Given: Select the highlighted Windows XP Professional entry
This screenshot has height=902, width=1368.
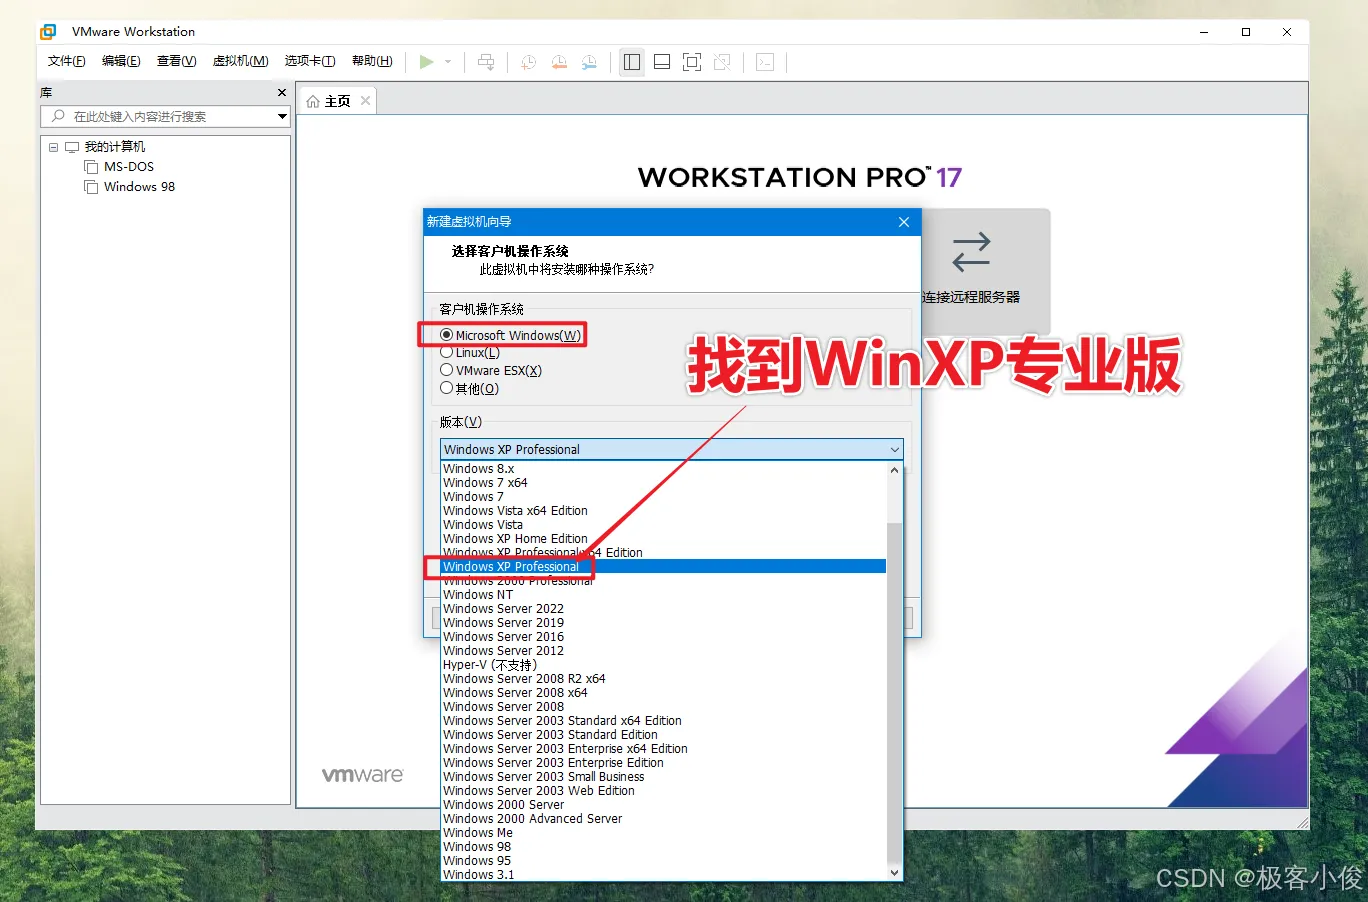Looking at the screenshot, I should [x=664, y=566].
